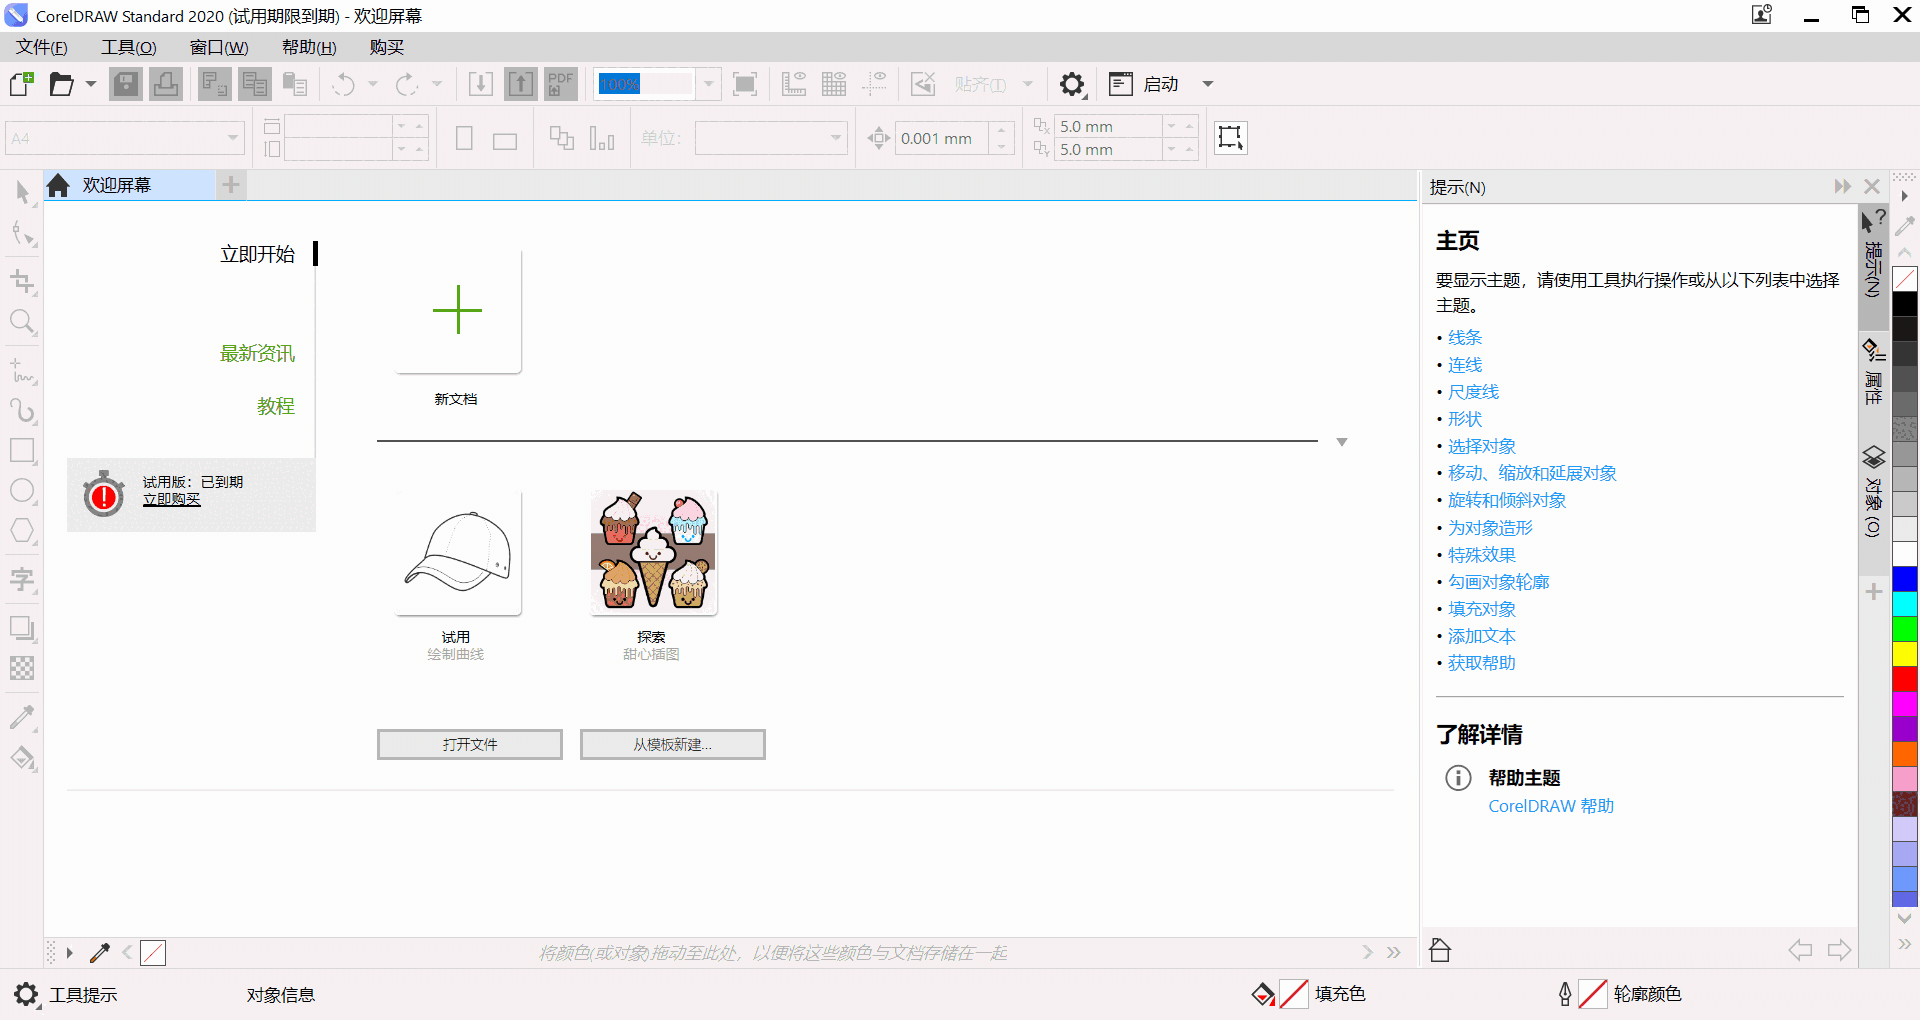1920x1020 pixels.
Task: Open the zoom level dropdown
Action: 709,84
